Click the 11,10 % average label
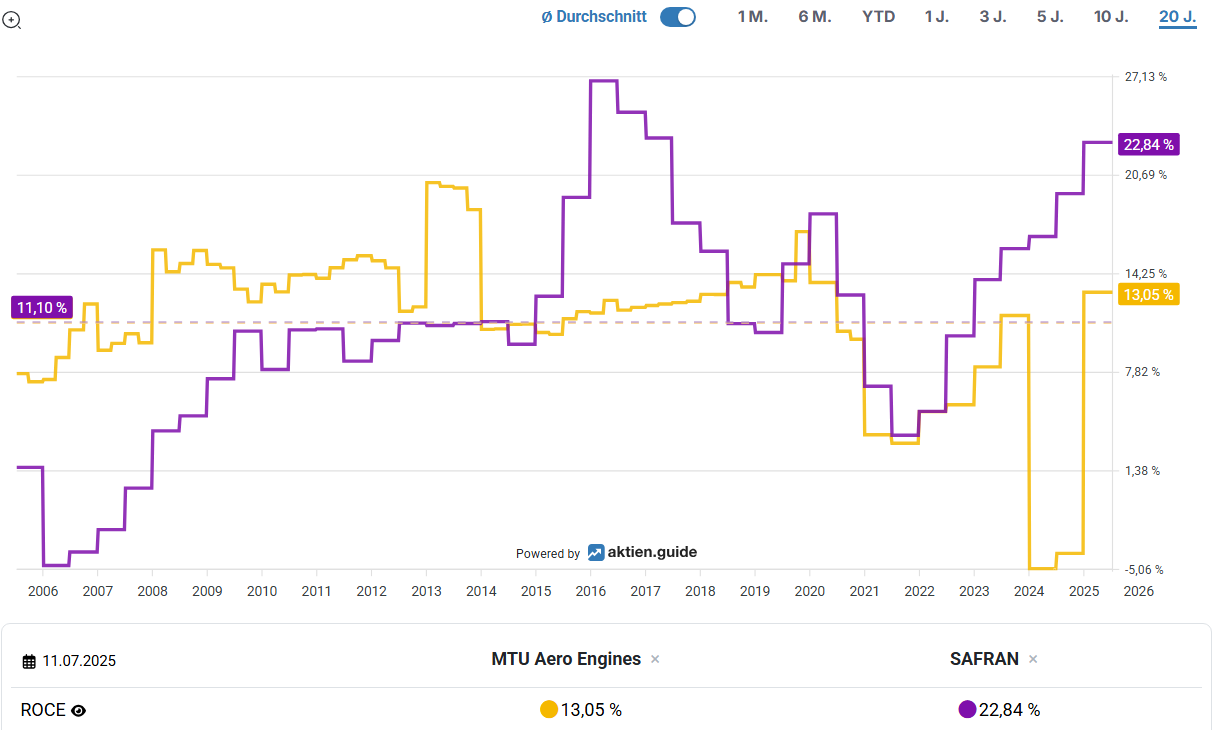Viewport: 1216px width, 730px height. [x=41, y=308]
